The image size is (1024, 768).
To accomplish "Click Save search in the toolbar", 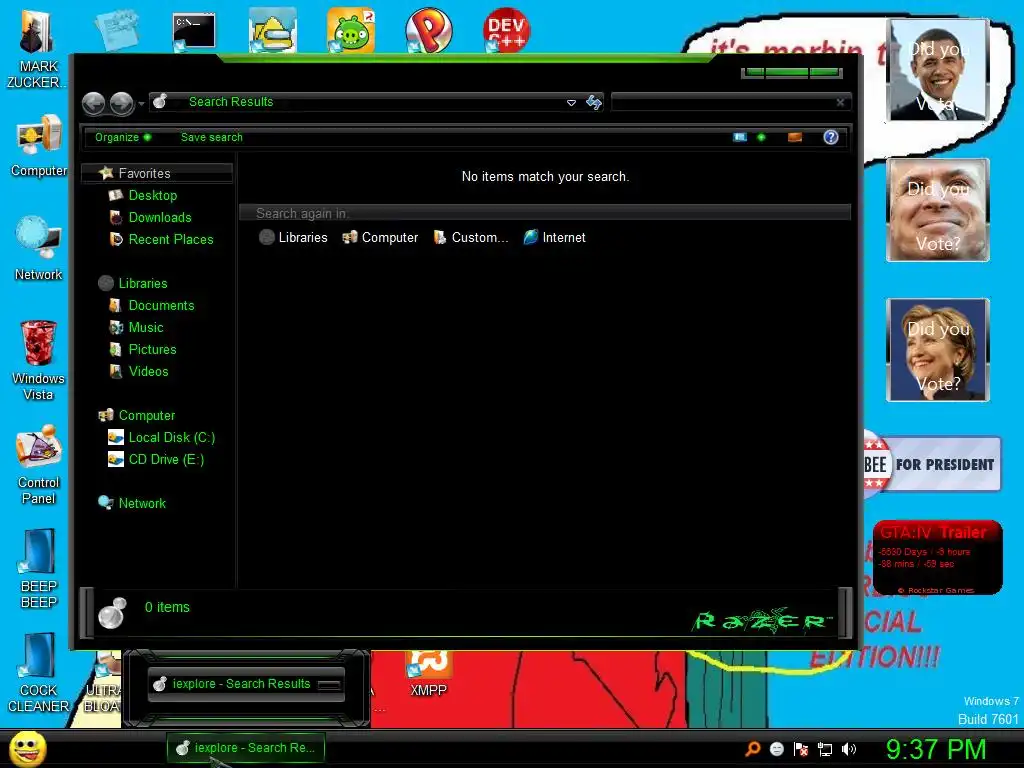I will (212, 137).
